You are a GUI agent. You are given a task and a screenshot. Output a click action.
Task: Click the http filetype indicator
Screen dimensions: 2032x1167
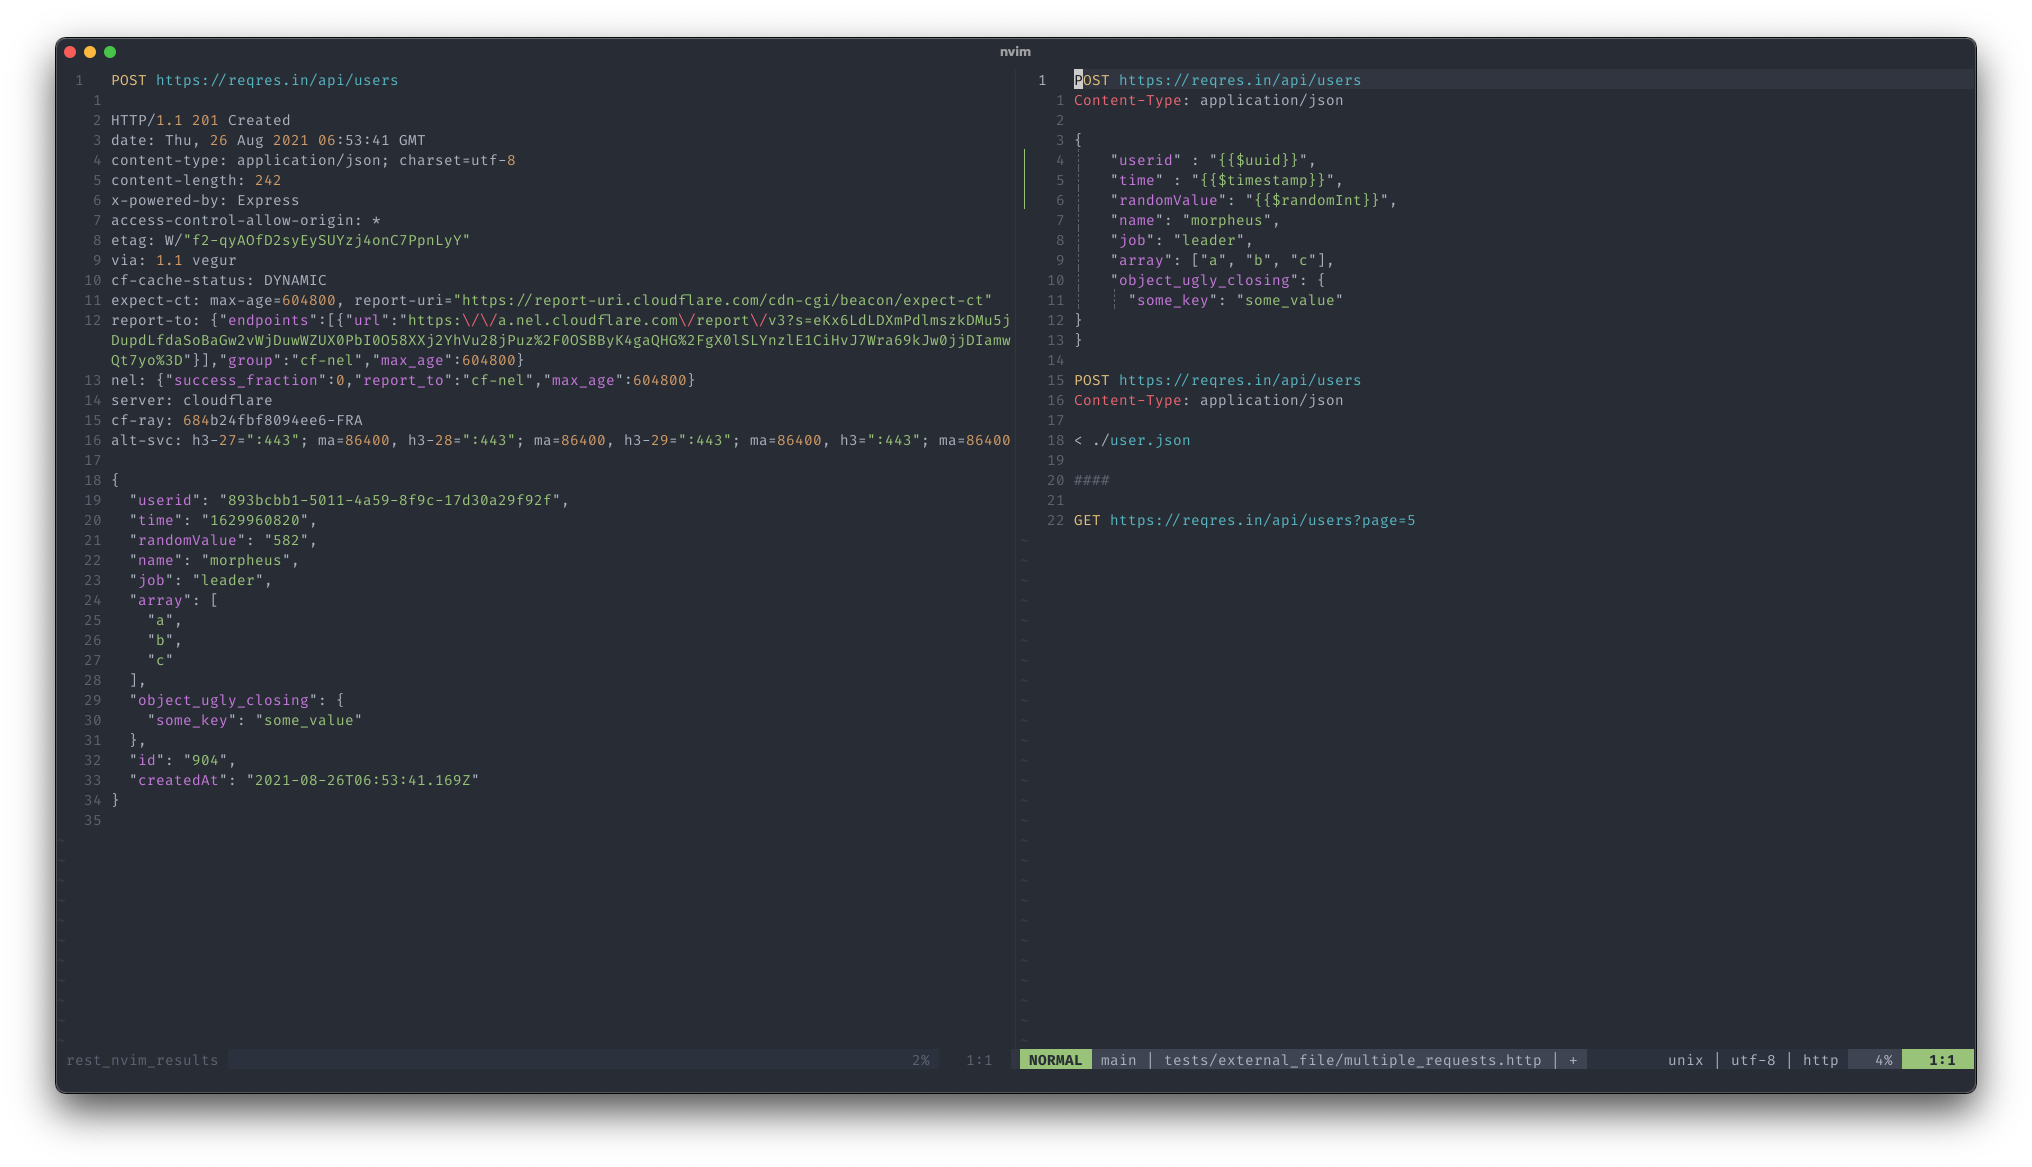(1820, 1060)
